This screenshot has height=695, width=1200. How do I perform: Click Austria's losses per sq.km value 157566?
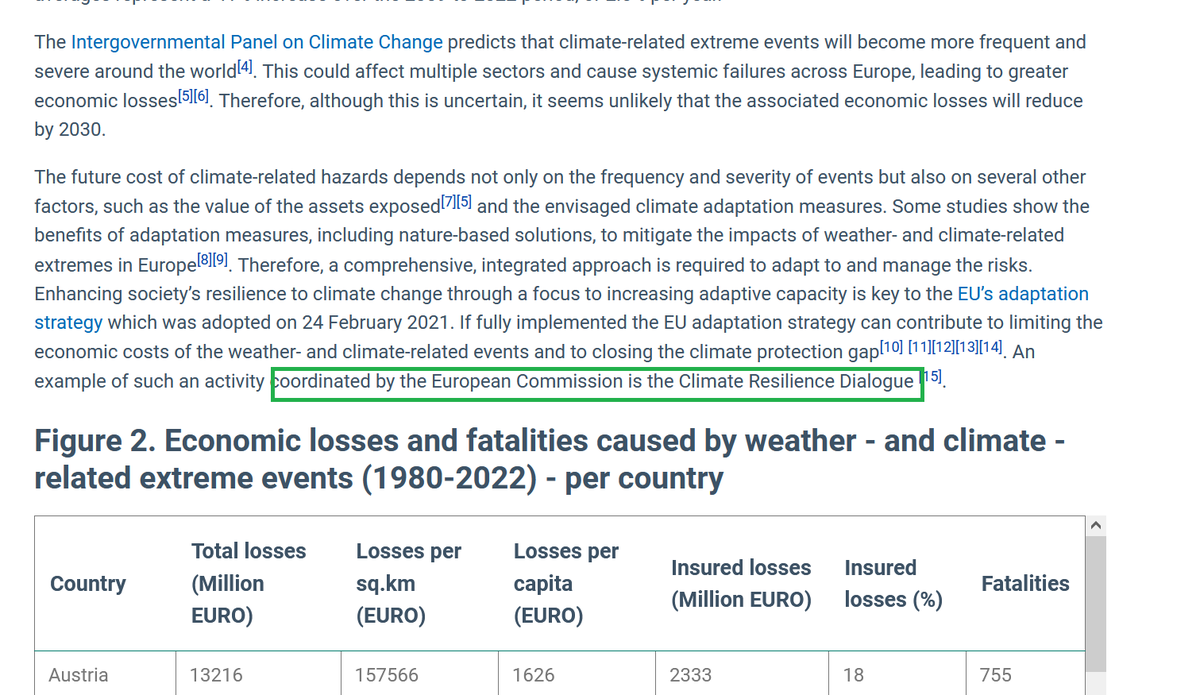click(386, 675)
